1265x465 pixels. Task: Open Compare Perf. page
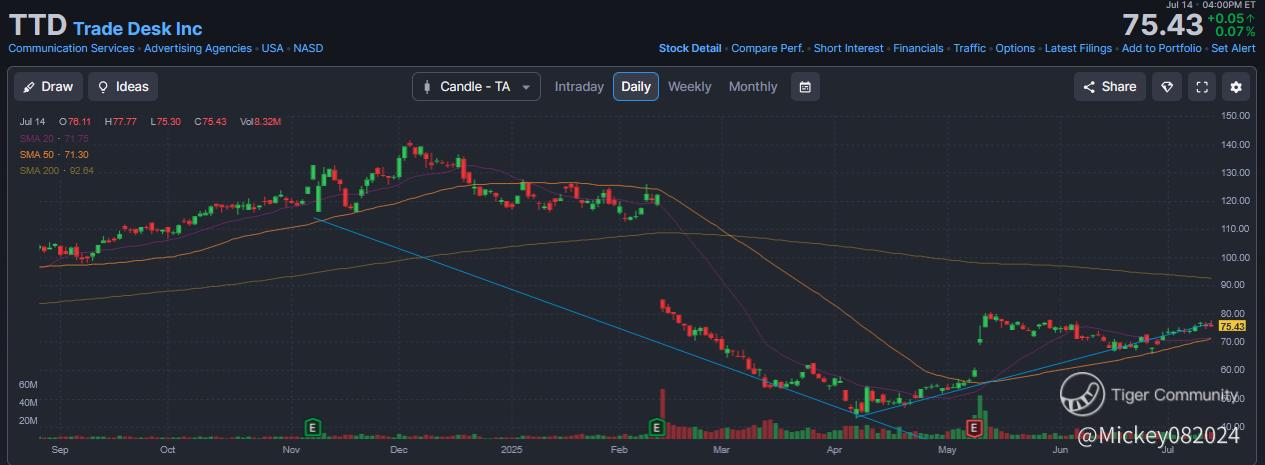pyautogui.click(x=767, y=48)
